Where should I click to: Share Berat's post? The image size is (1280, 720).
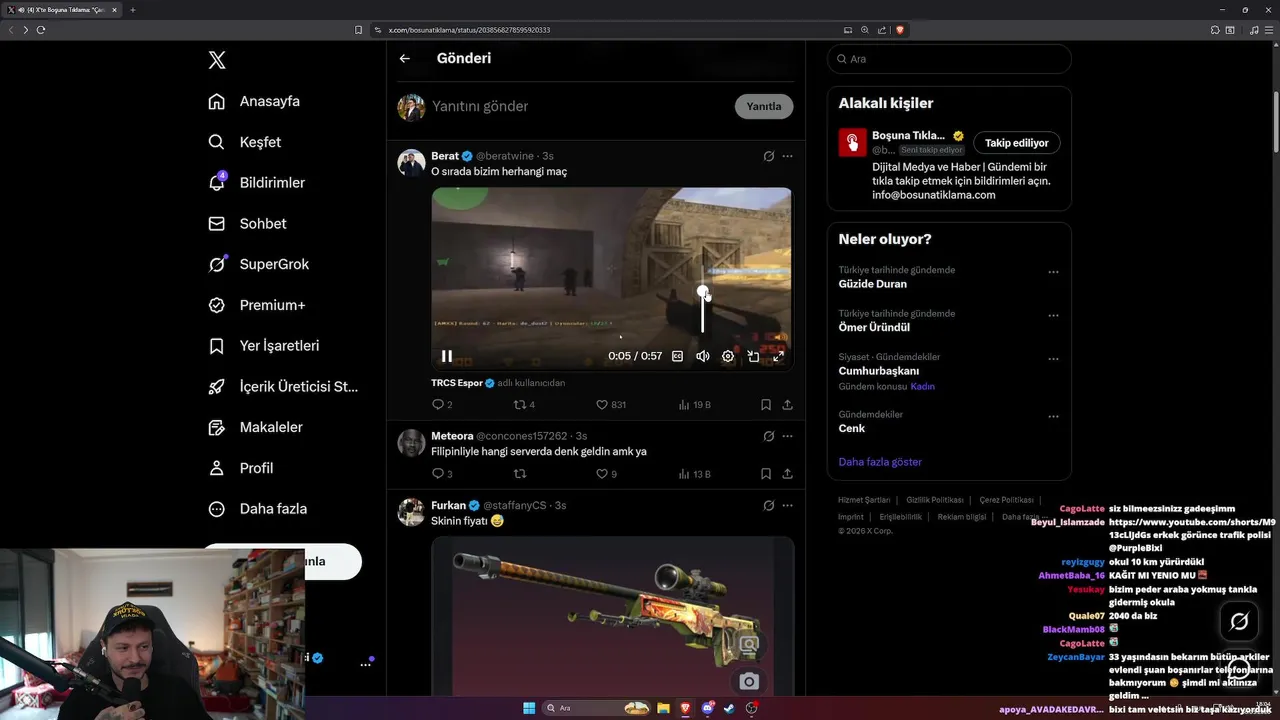tap(787, 405)
